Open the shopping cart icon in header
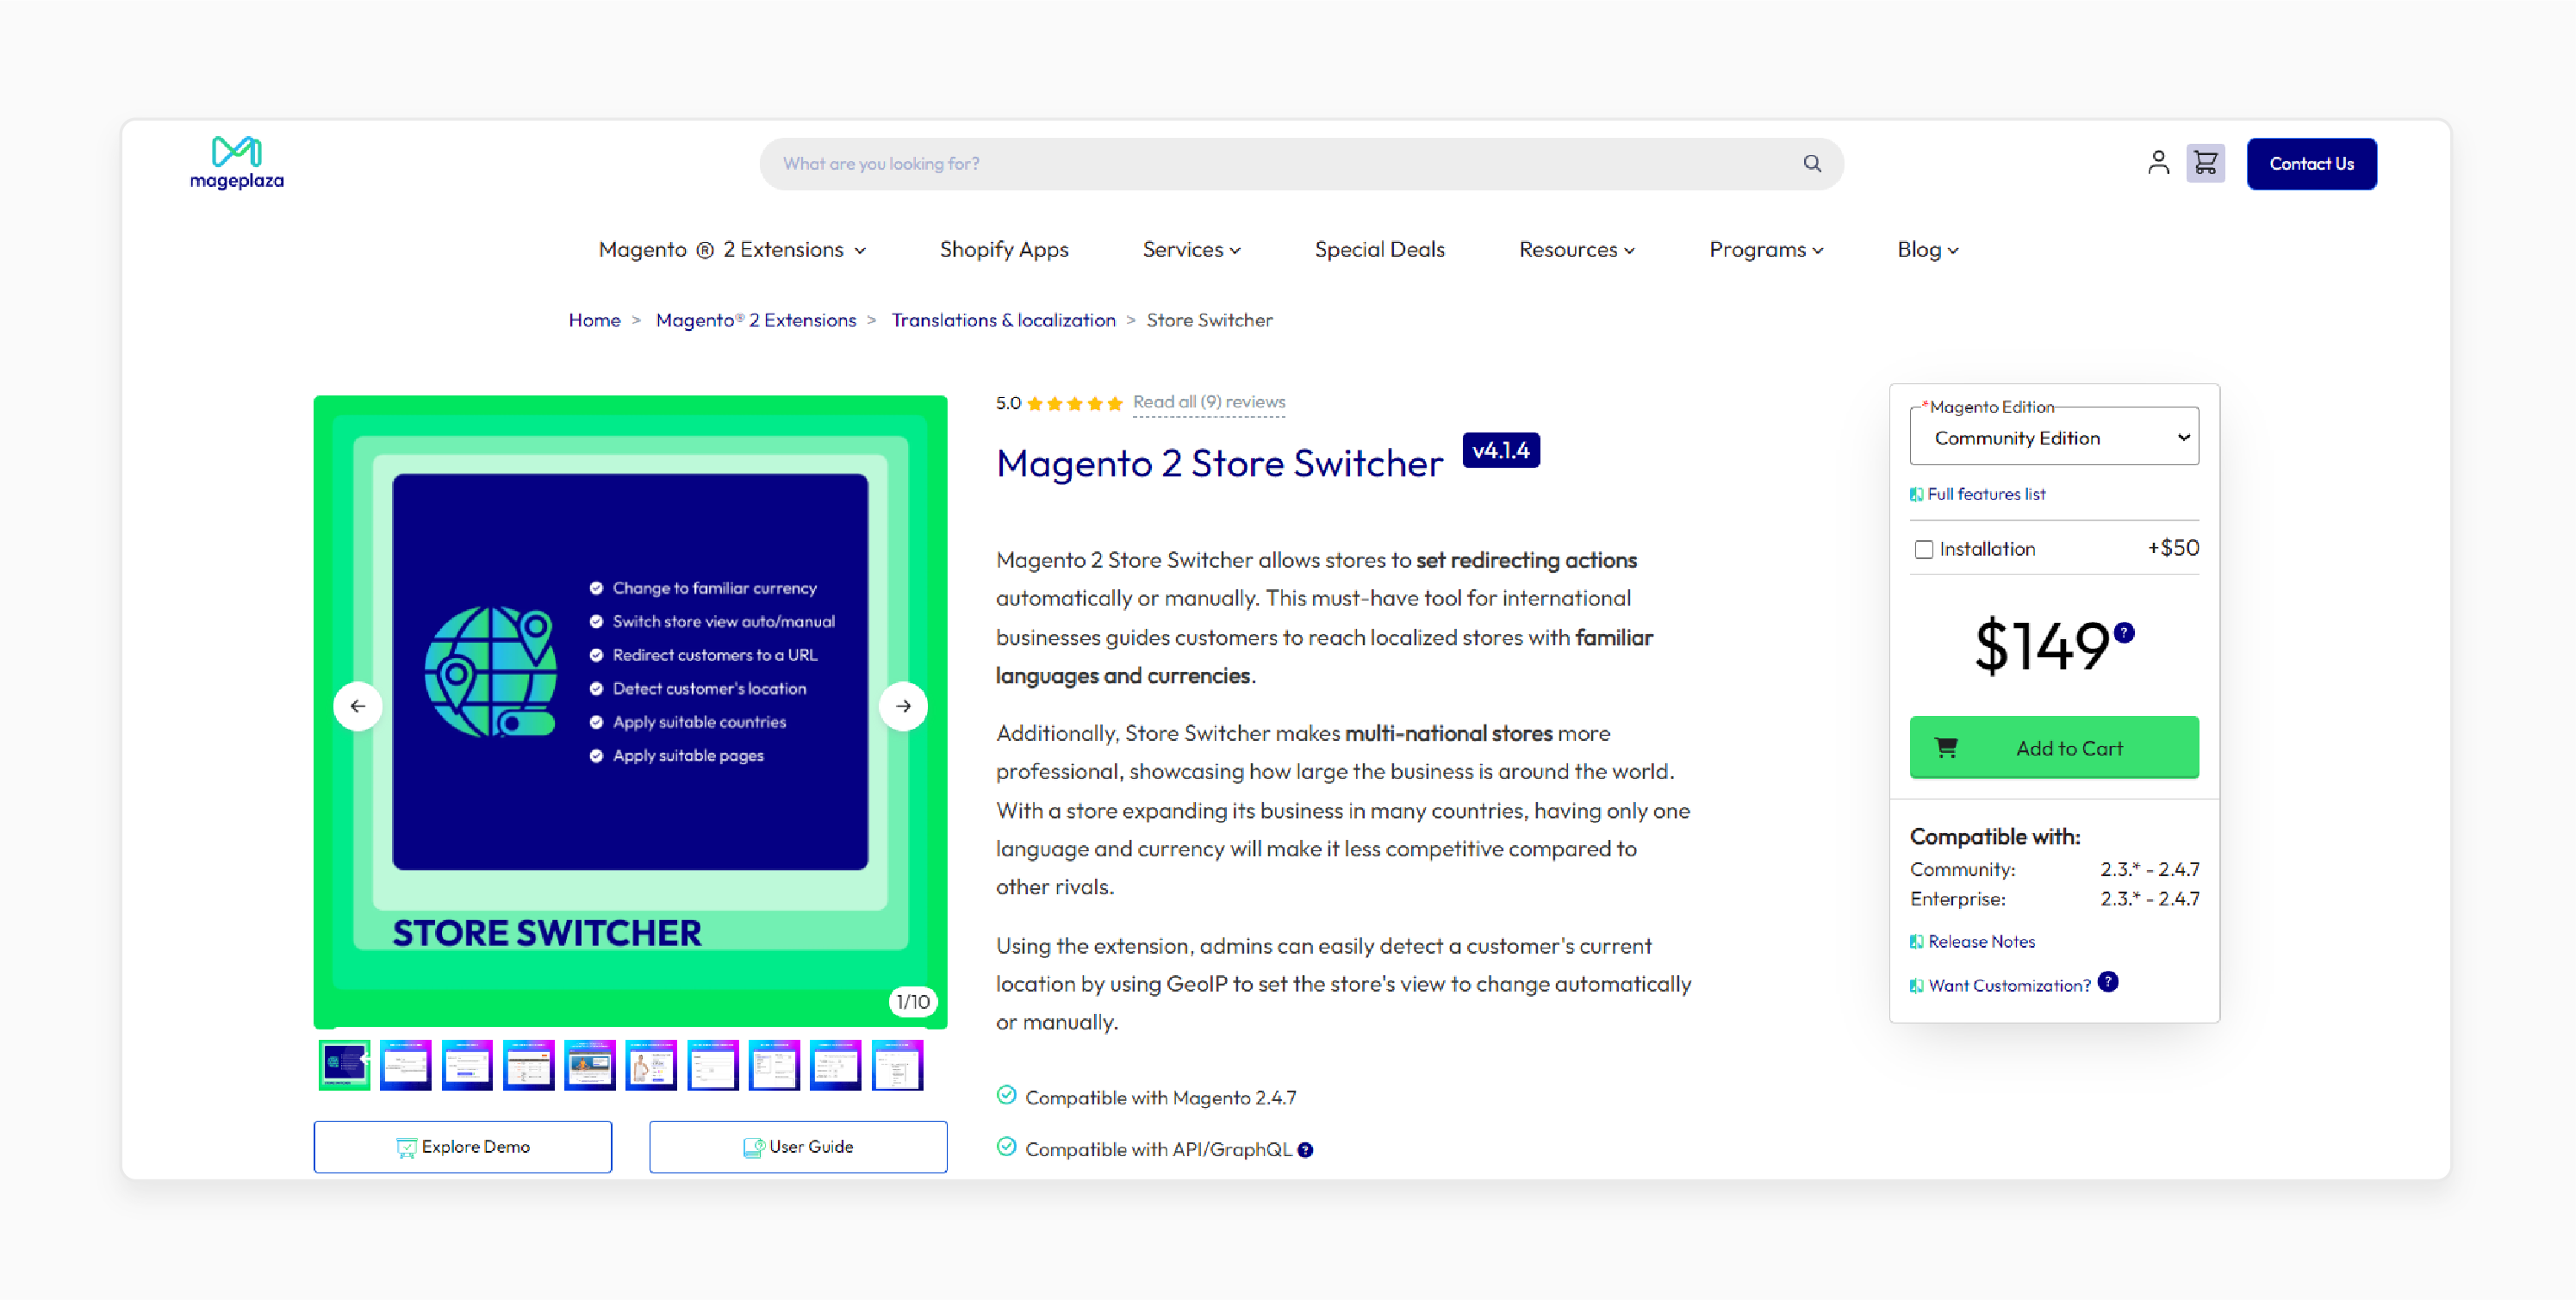 point(2205,163)
